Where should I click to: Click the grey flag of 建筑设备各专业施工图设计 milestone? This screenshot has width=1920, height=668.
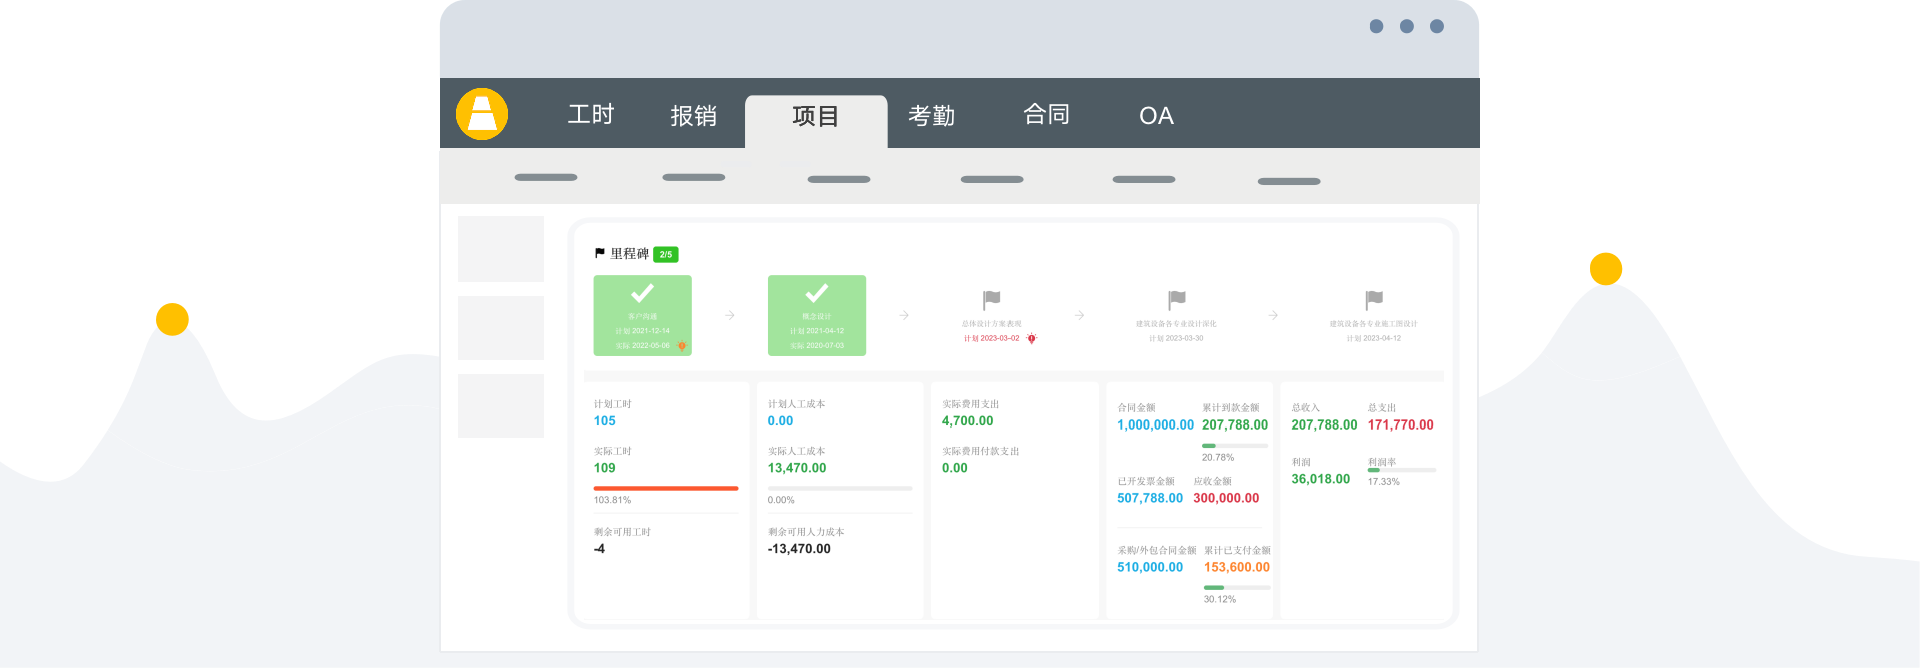pos(1374,300)
